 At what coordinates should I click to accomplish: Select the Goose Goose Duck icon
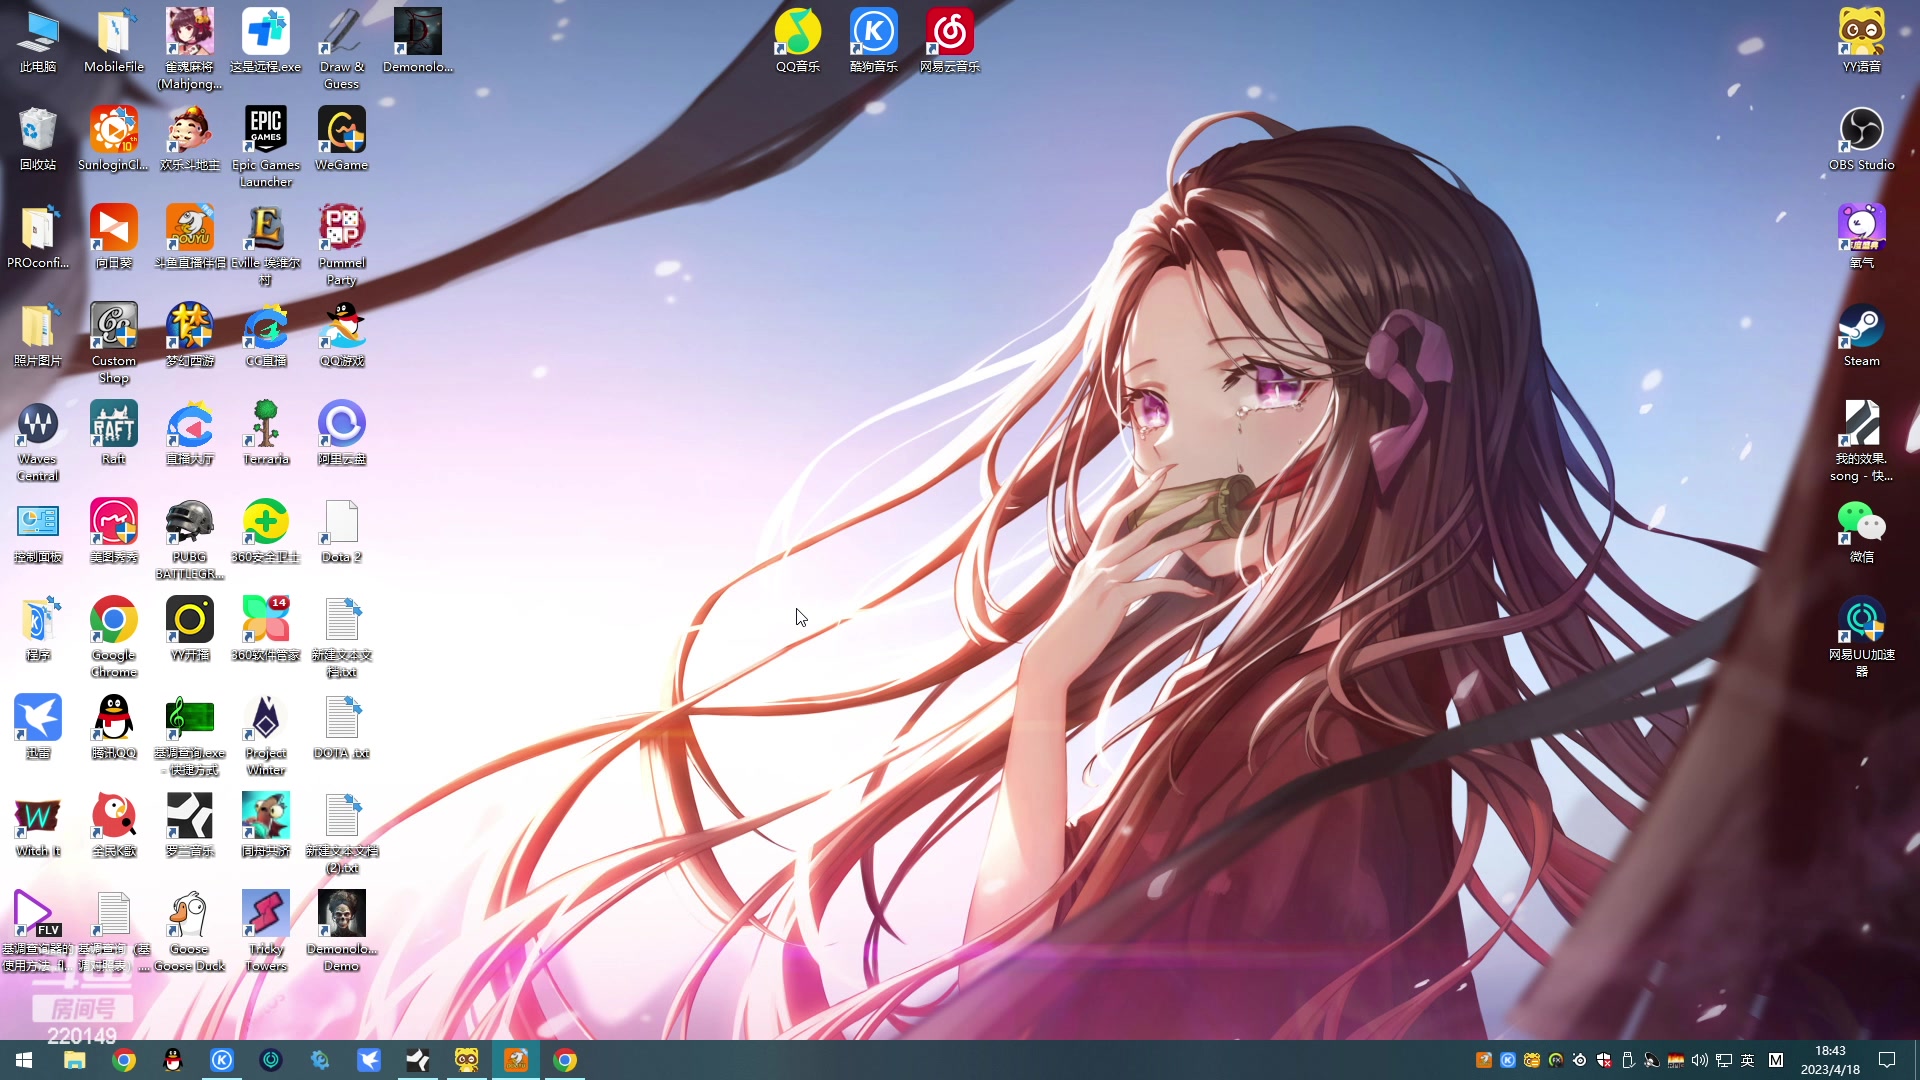coord(190,931)
